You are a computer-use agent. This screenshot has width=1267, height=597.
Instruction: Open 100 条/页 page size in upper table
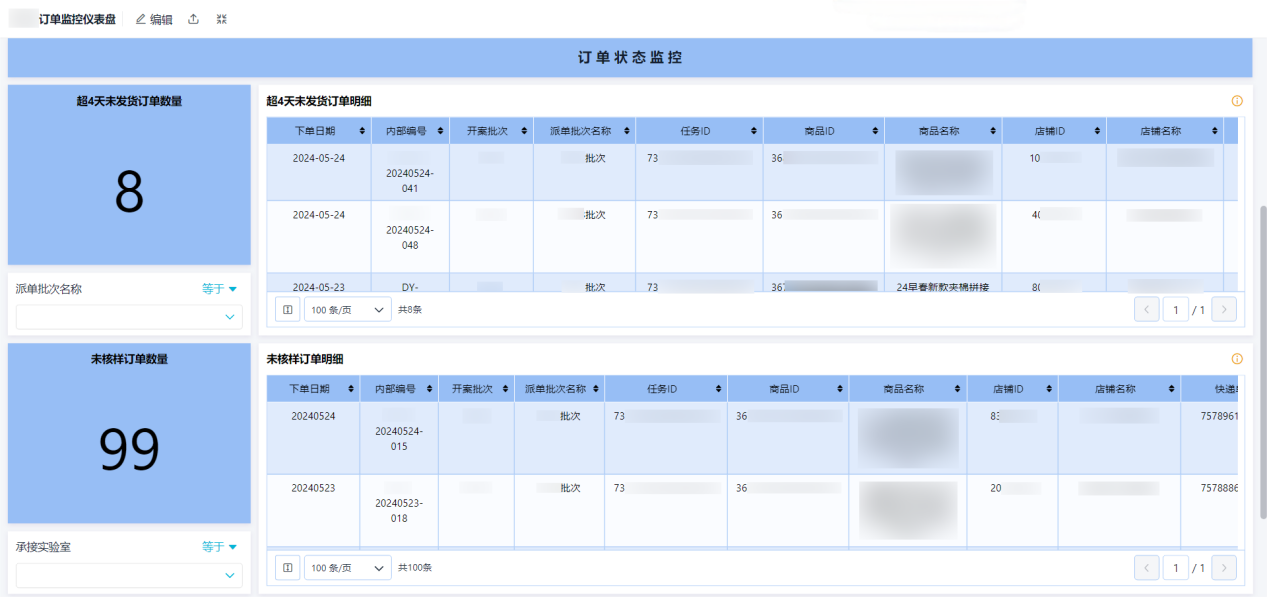pos(347,310)
